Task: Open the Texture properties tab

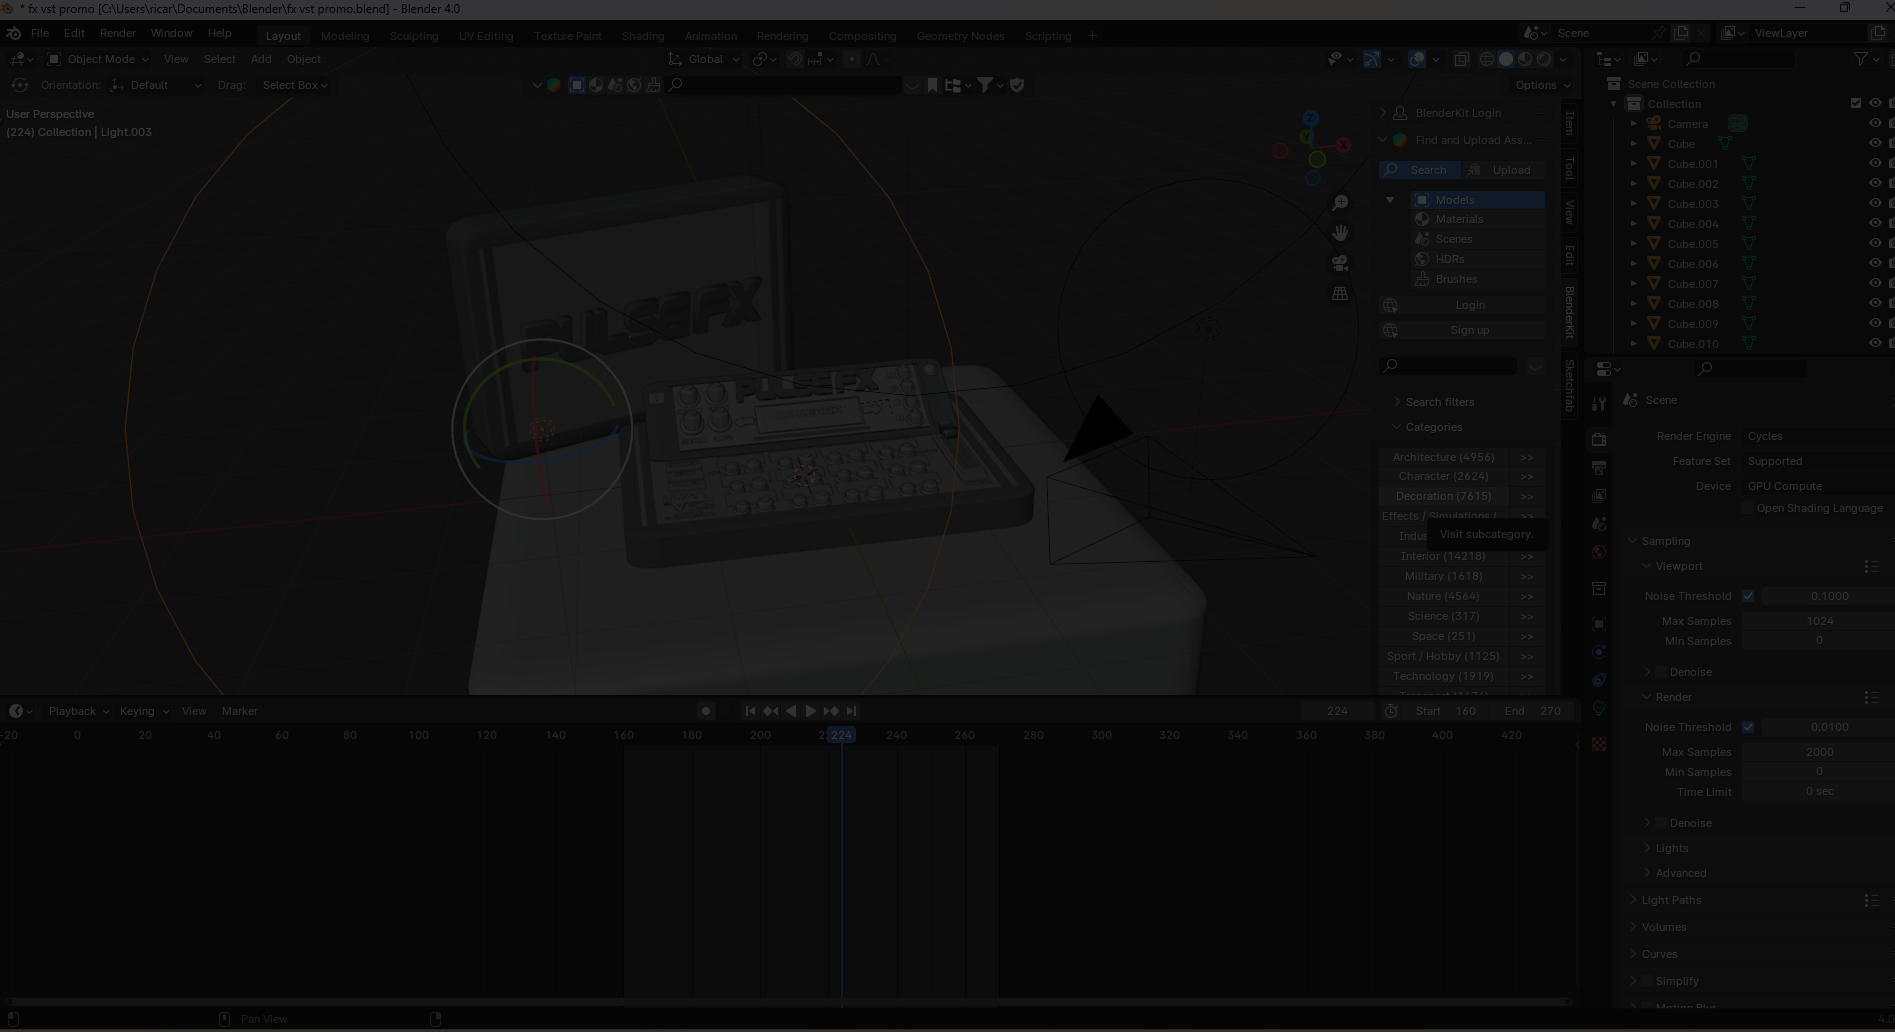Action: pyautogui.click(x=1599, y=744)
